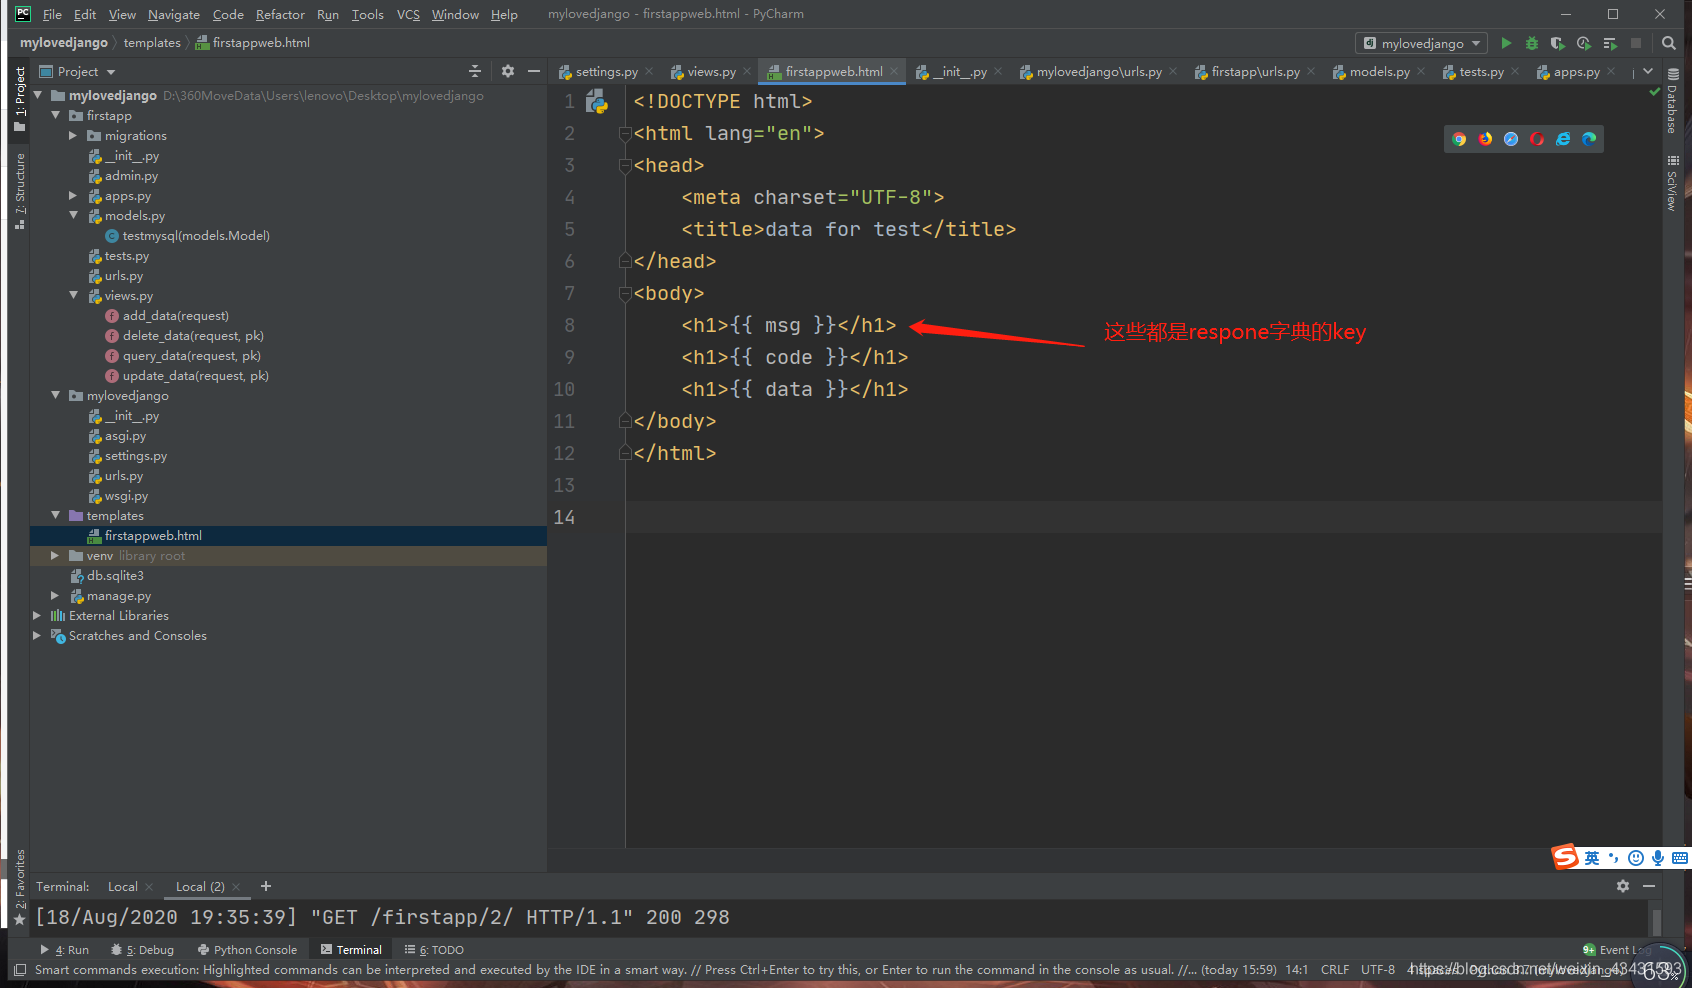Show hidden editor tabs chevron

tap(1648, 71)
